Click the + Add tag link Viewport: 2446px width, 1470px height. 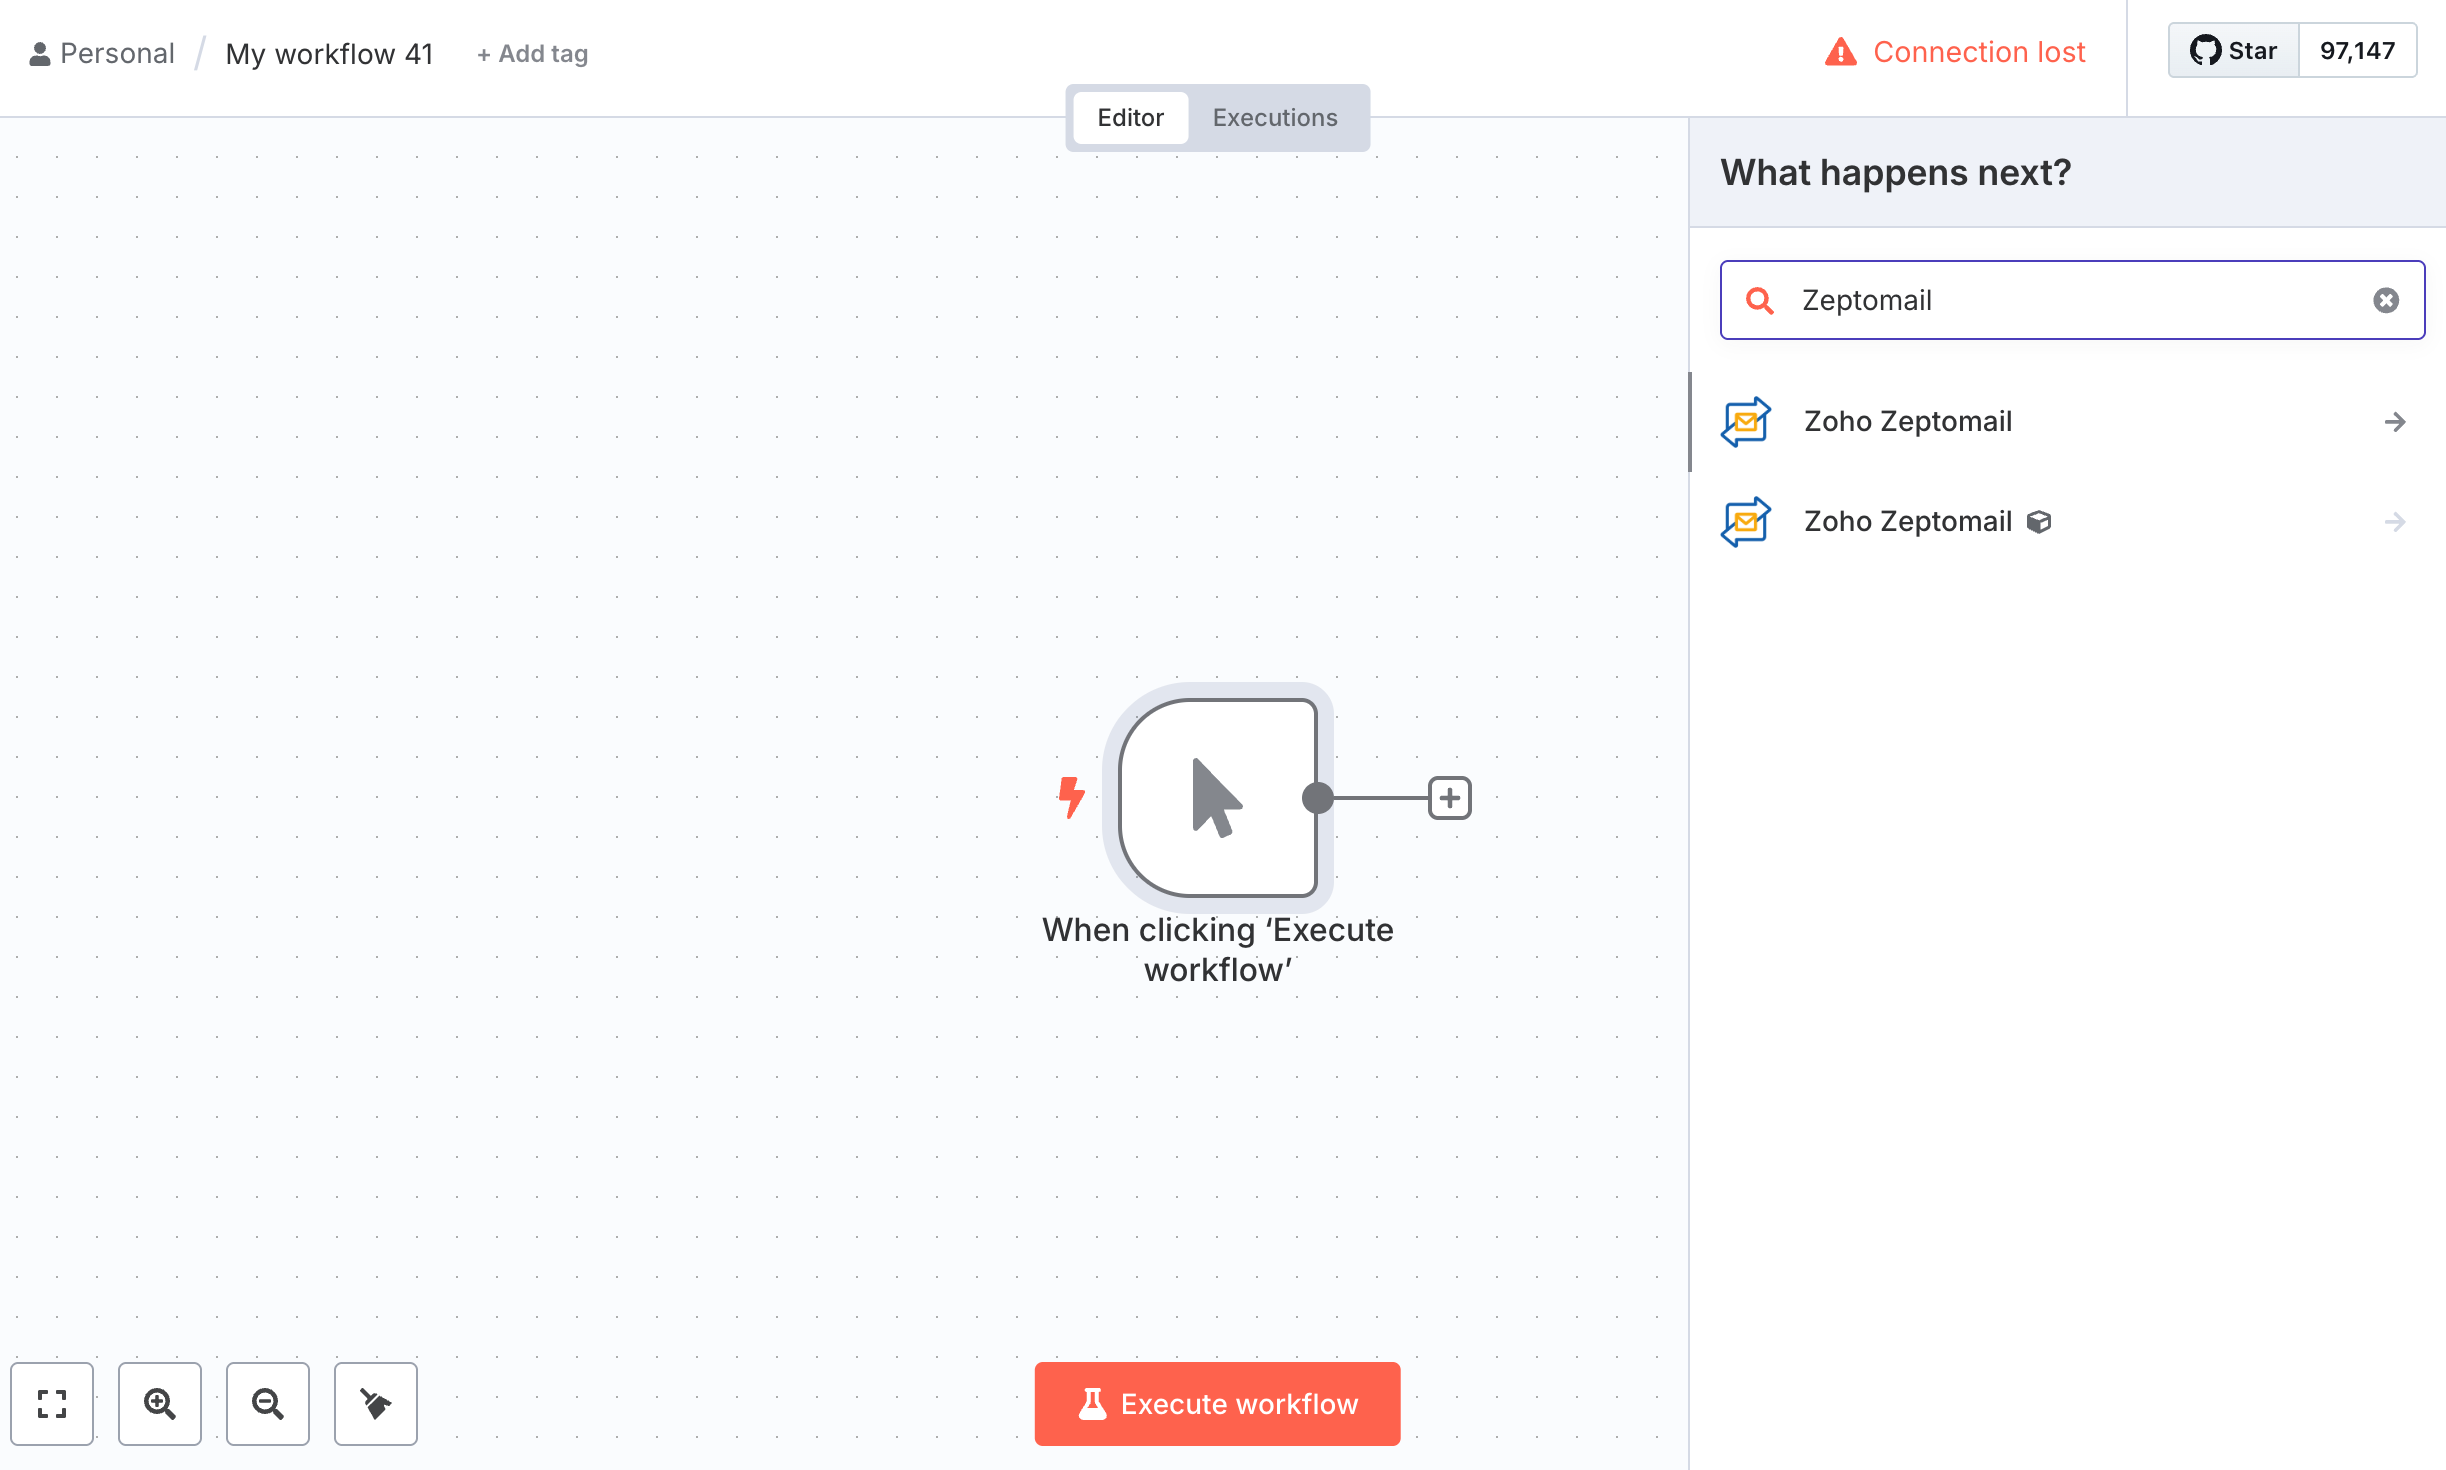point(532,54)
